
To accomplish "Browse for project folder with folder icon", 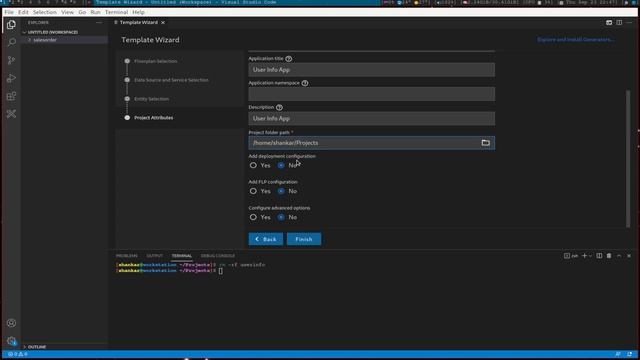I will pyautogui.click(x=485, y=143).
